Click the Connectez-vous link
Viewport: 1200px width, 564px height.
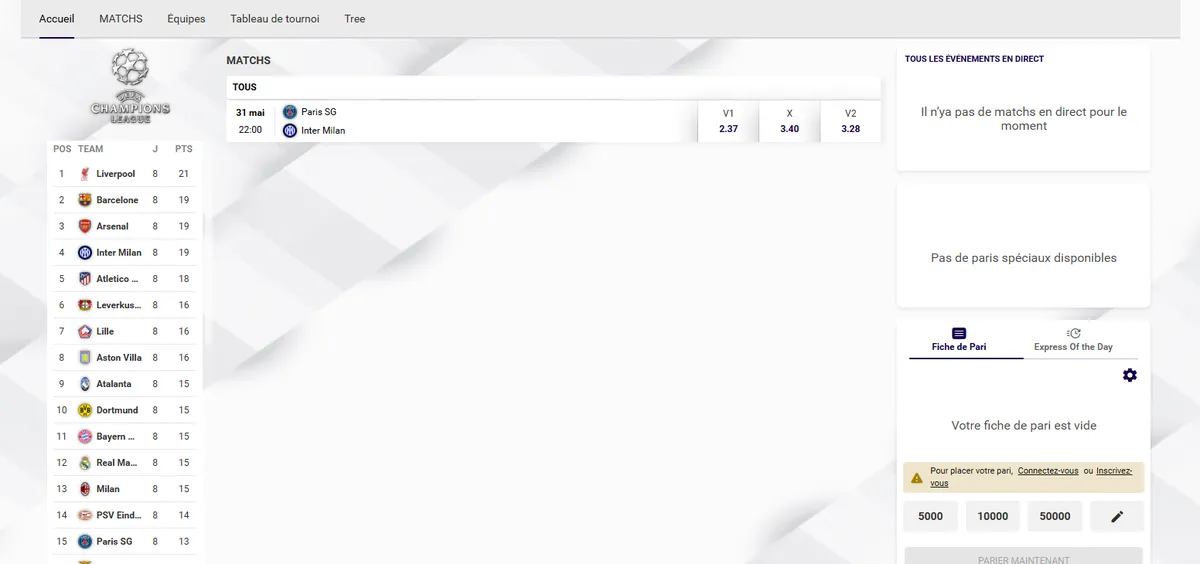click(1048, 471)
